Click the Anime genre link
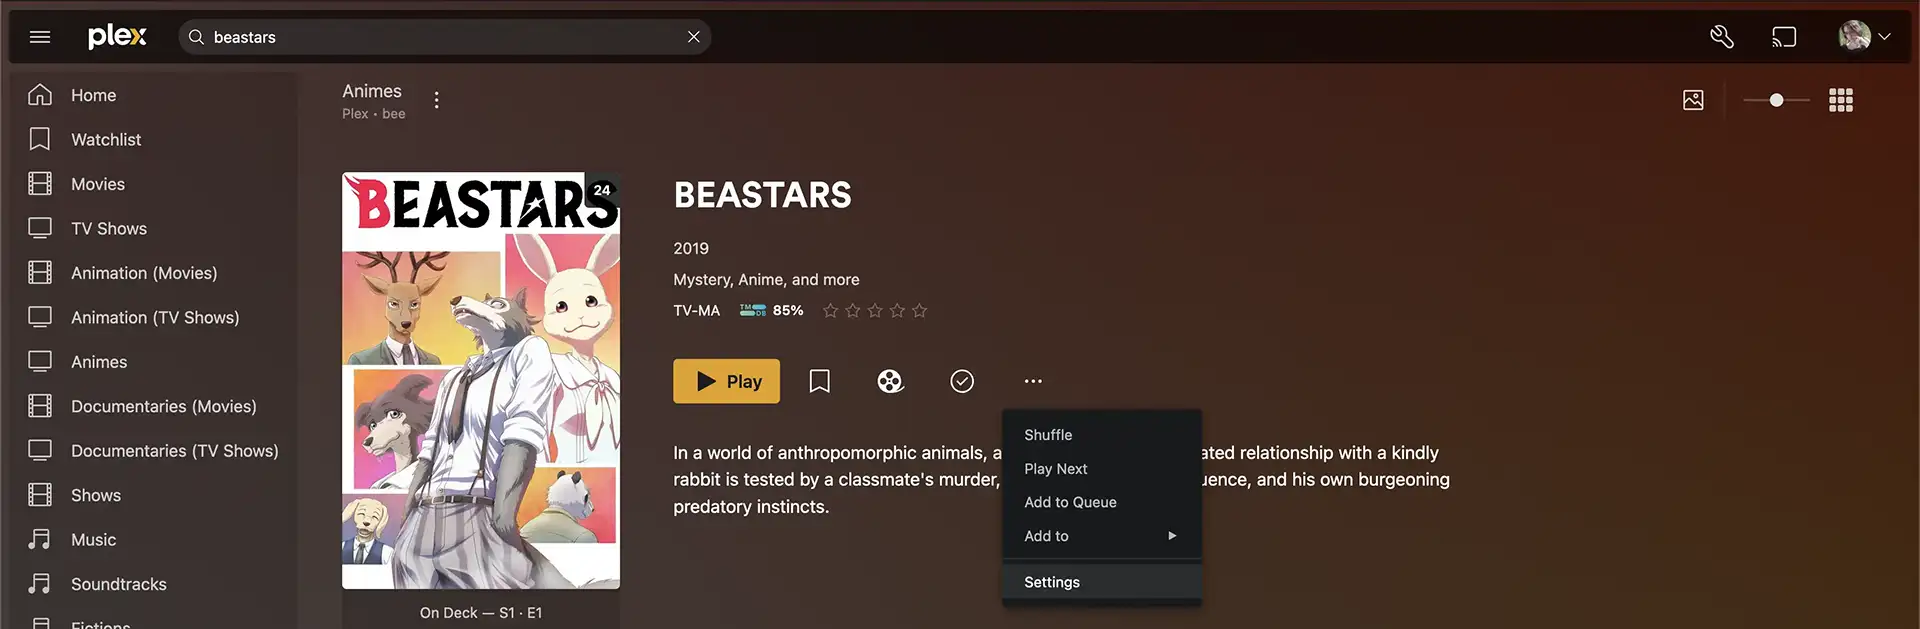Image resolution: width=1920 pixels, height=629 pixels. pyautogui.click(x=761, y=280)
